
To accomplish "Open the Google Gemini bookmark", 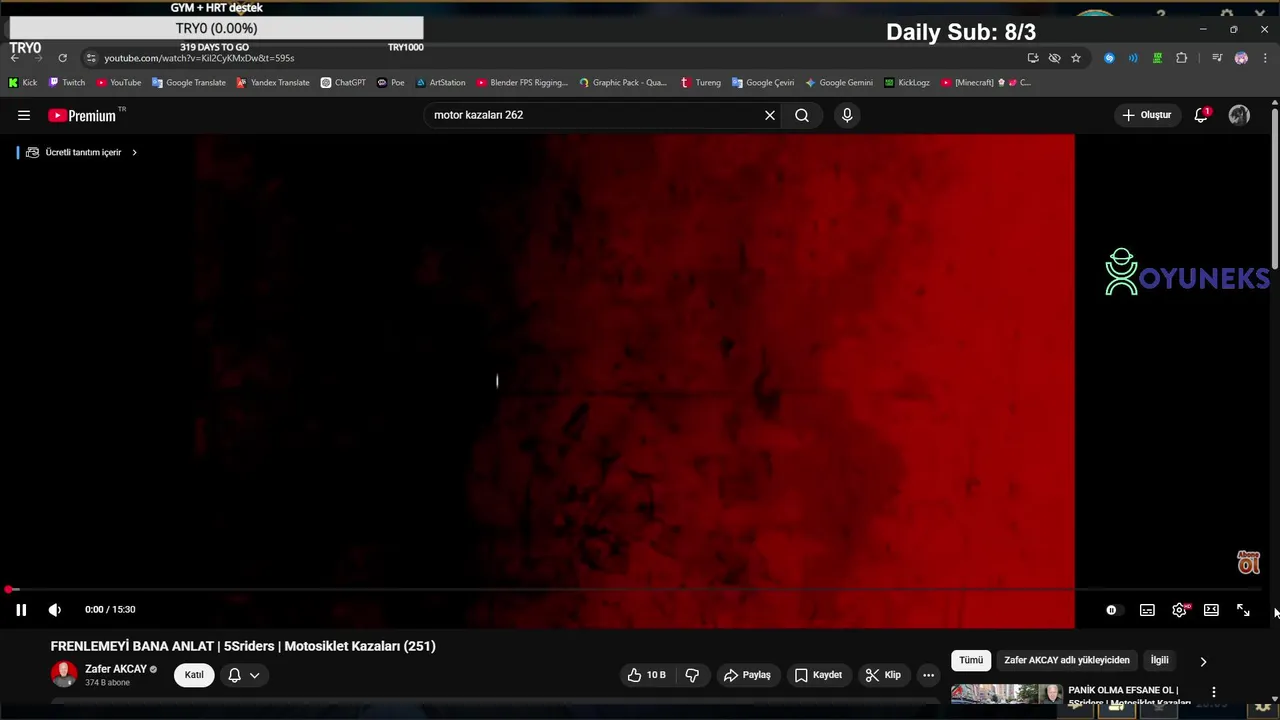I will [x=839, y=83].
